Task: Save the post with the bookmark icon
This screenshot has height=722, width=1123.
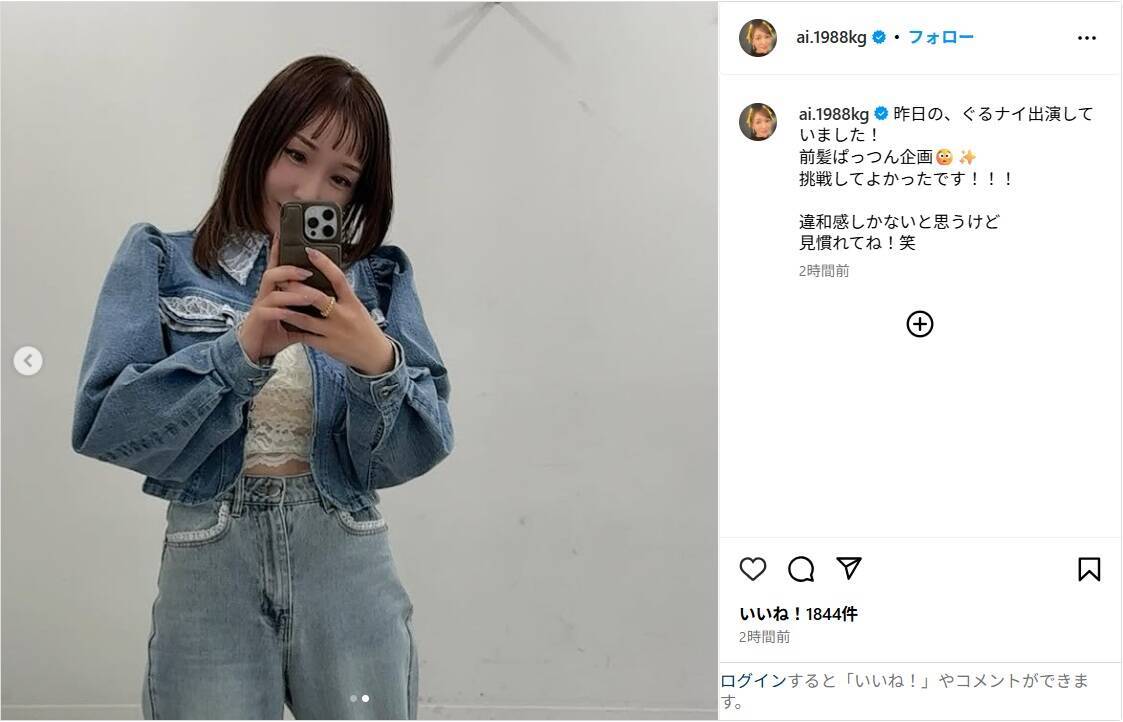Action: [1089, 569]
